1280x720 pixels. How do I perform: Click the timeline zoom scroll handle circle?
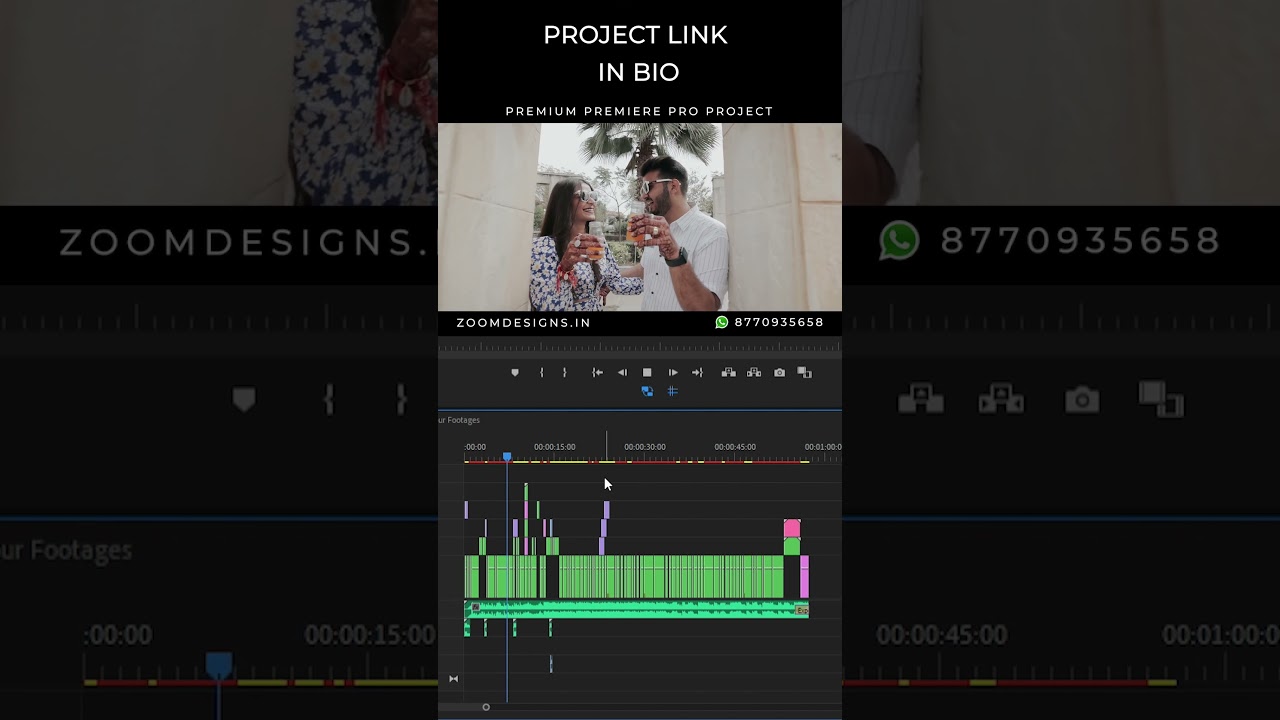[x=486, y=707]
